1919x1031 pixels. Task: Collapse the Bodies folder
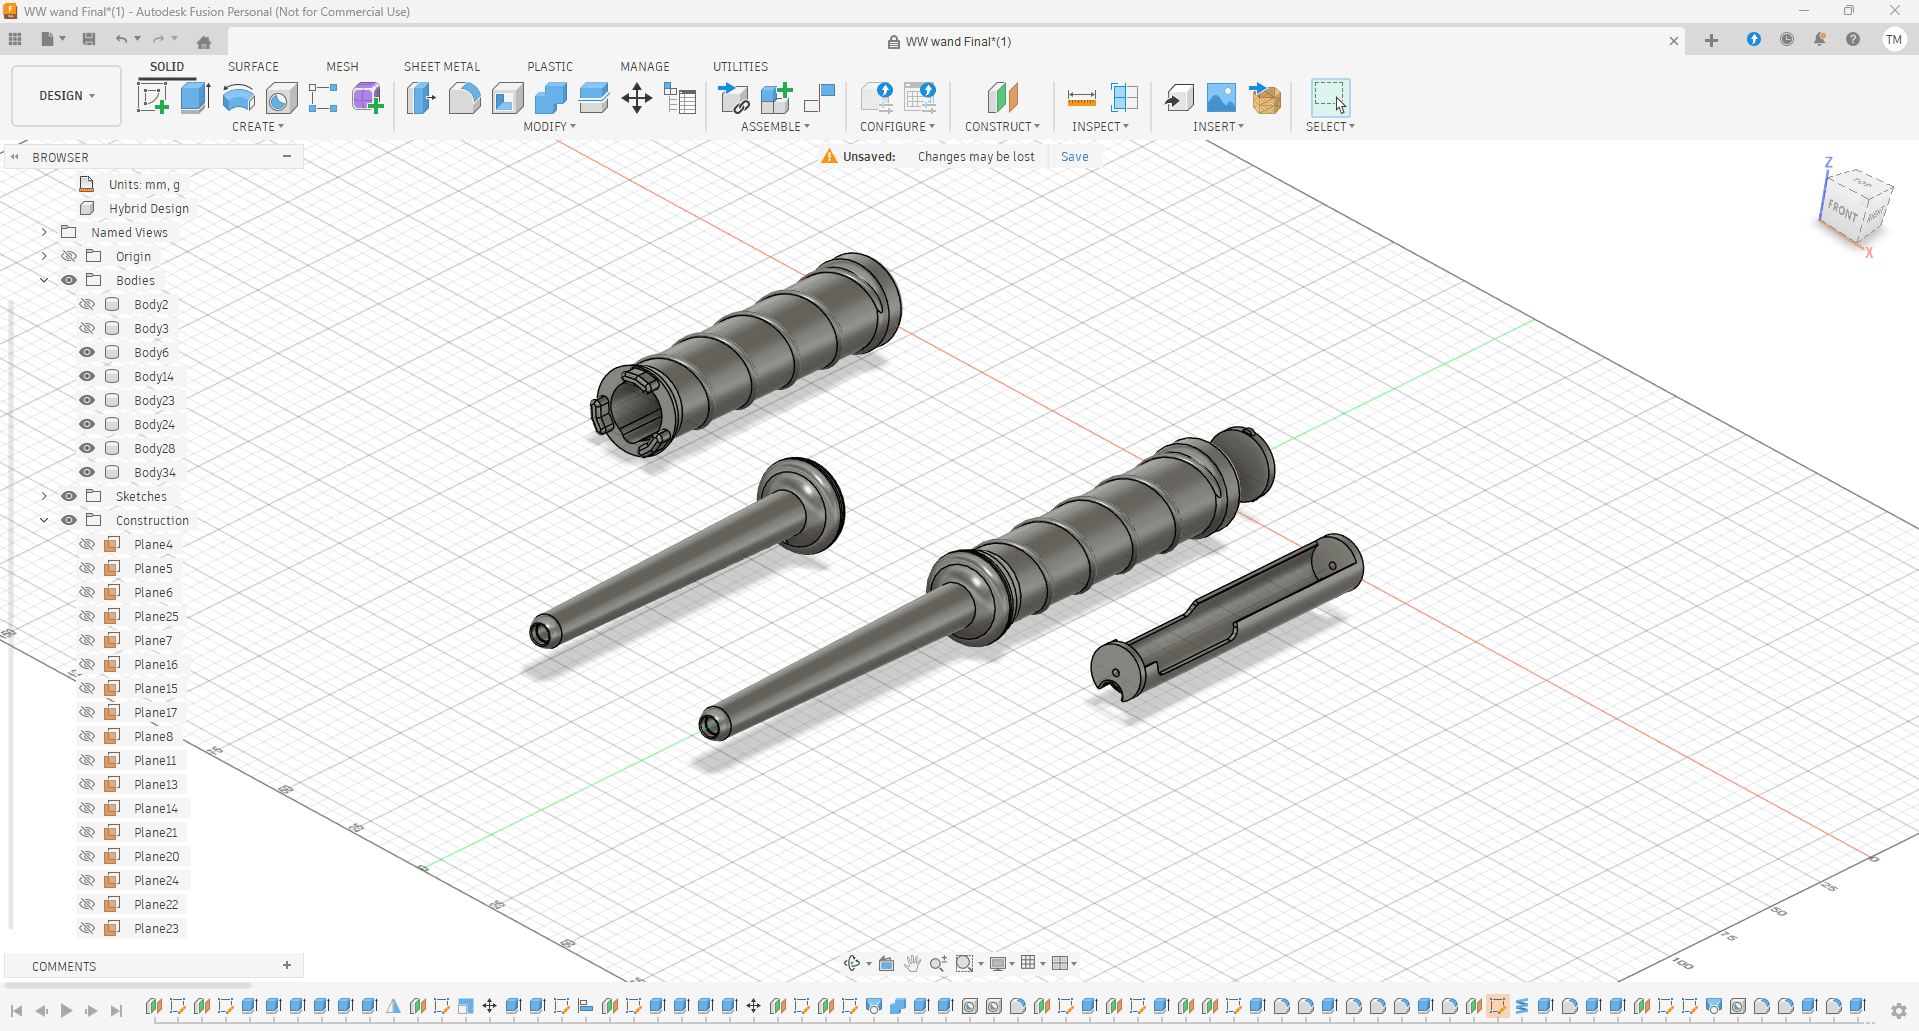click(44, 280)
